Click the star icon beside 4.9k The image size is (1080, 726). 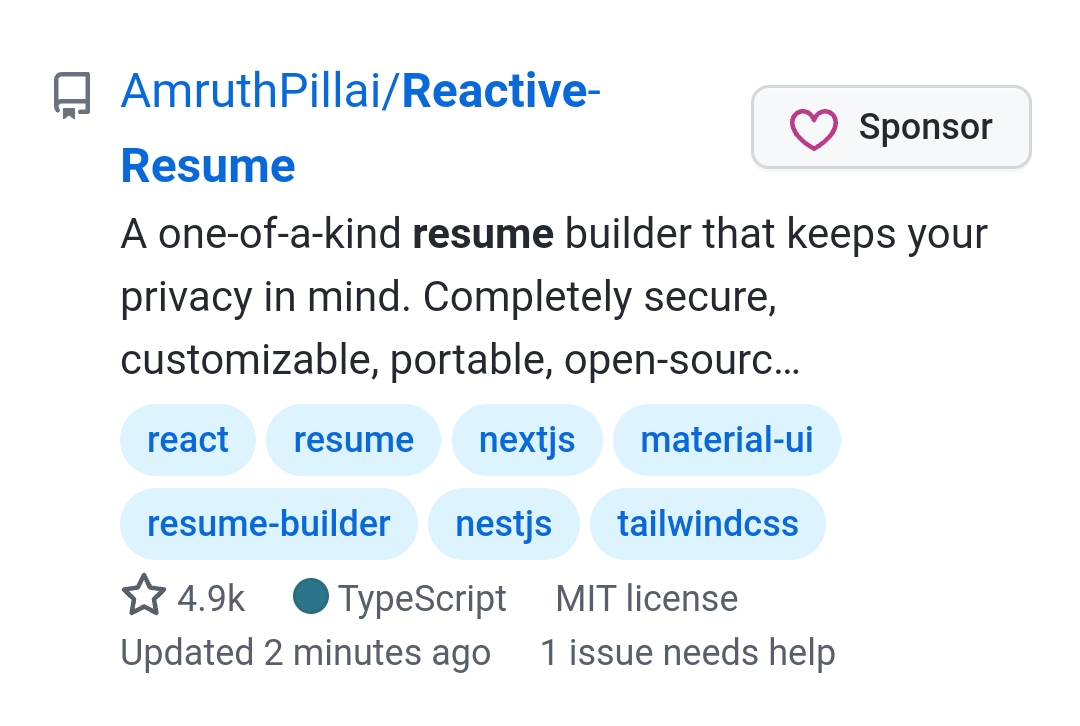pyautogui.click(x=144, y=595)
